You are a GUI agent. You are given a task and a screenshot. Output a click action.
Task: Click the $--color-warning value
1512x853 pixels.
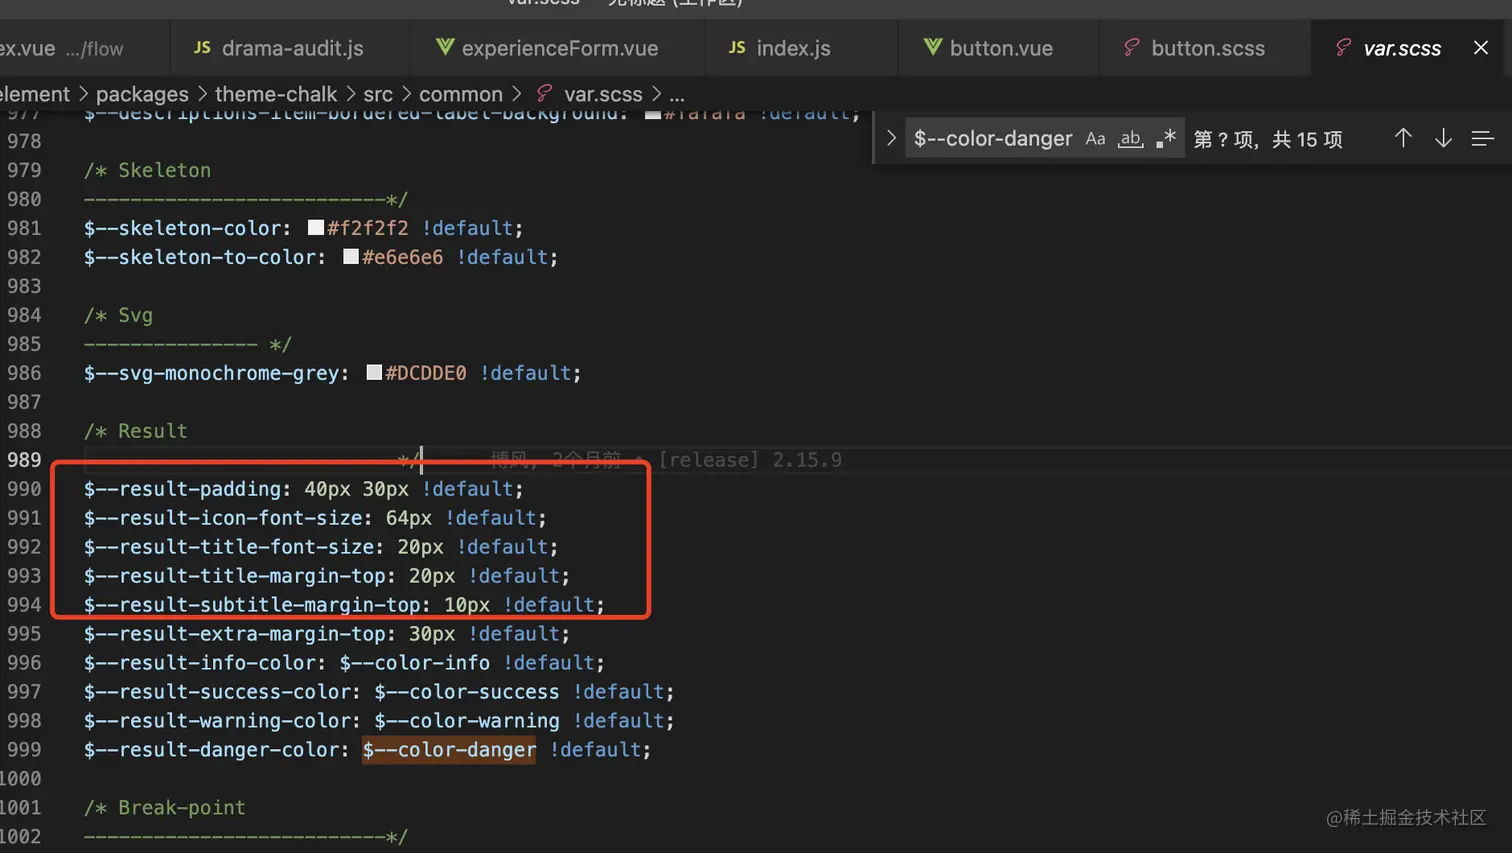(x=467, y=721)
